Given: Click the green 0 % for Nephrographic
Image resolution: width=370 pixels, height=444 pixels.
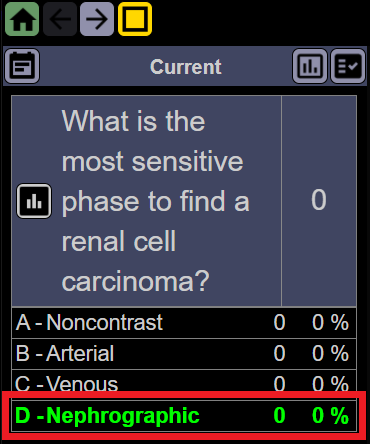Looking at the screenshot, I should [x=330, y=416].
